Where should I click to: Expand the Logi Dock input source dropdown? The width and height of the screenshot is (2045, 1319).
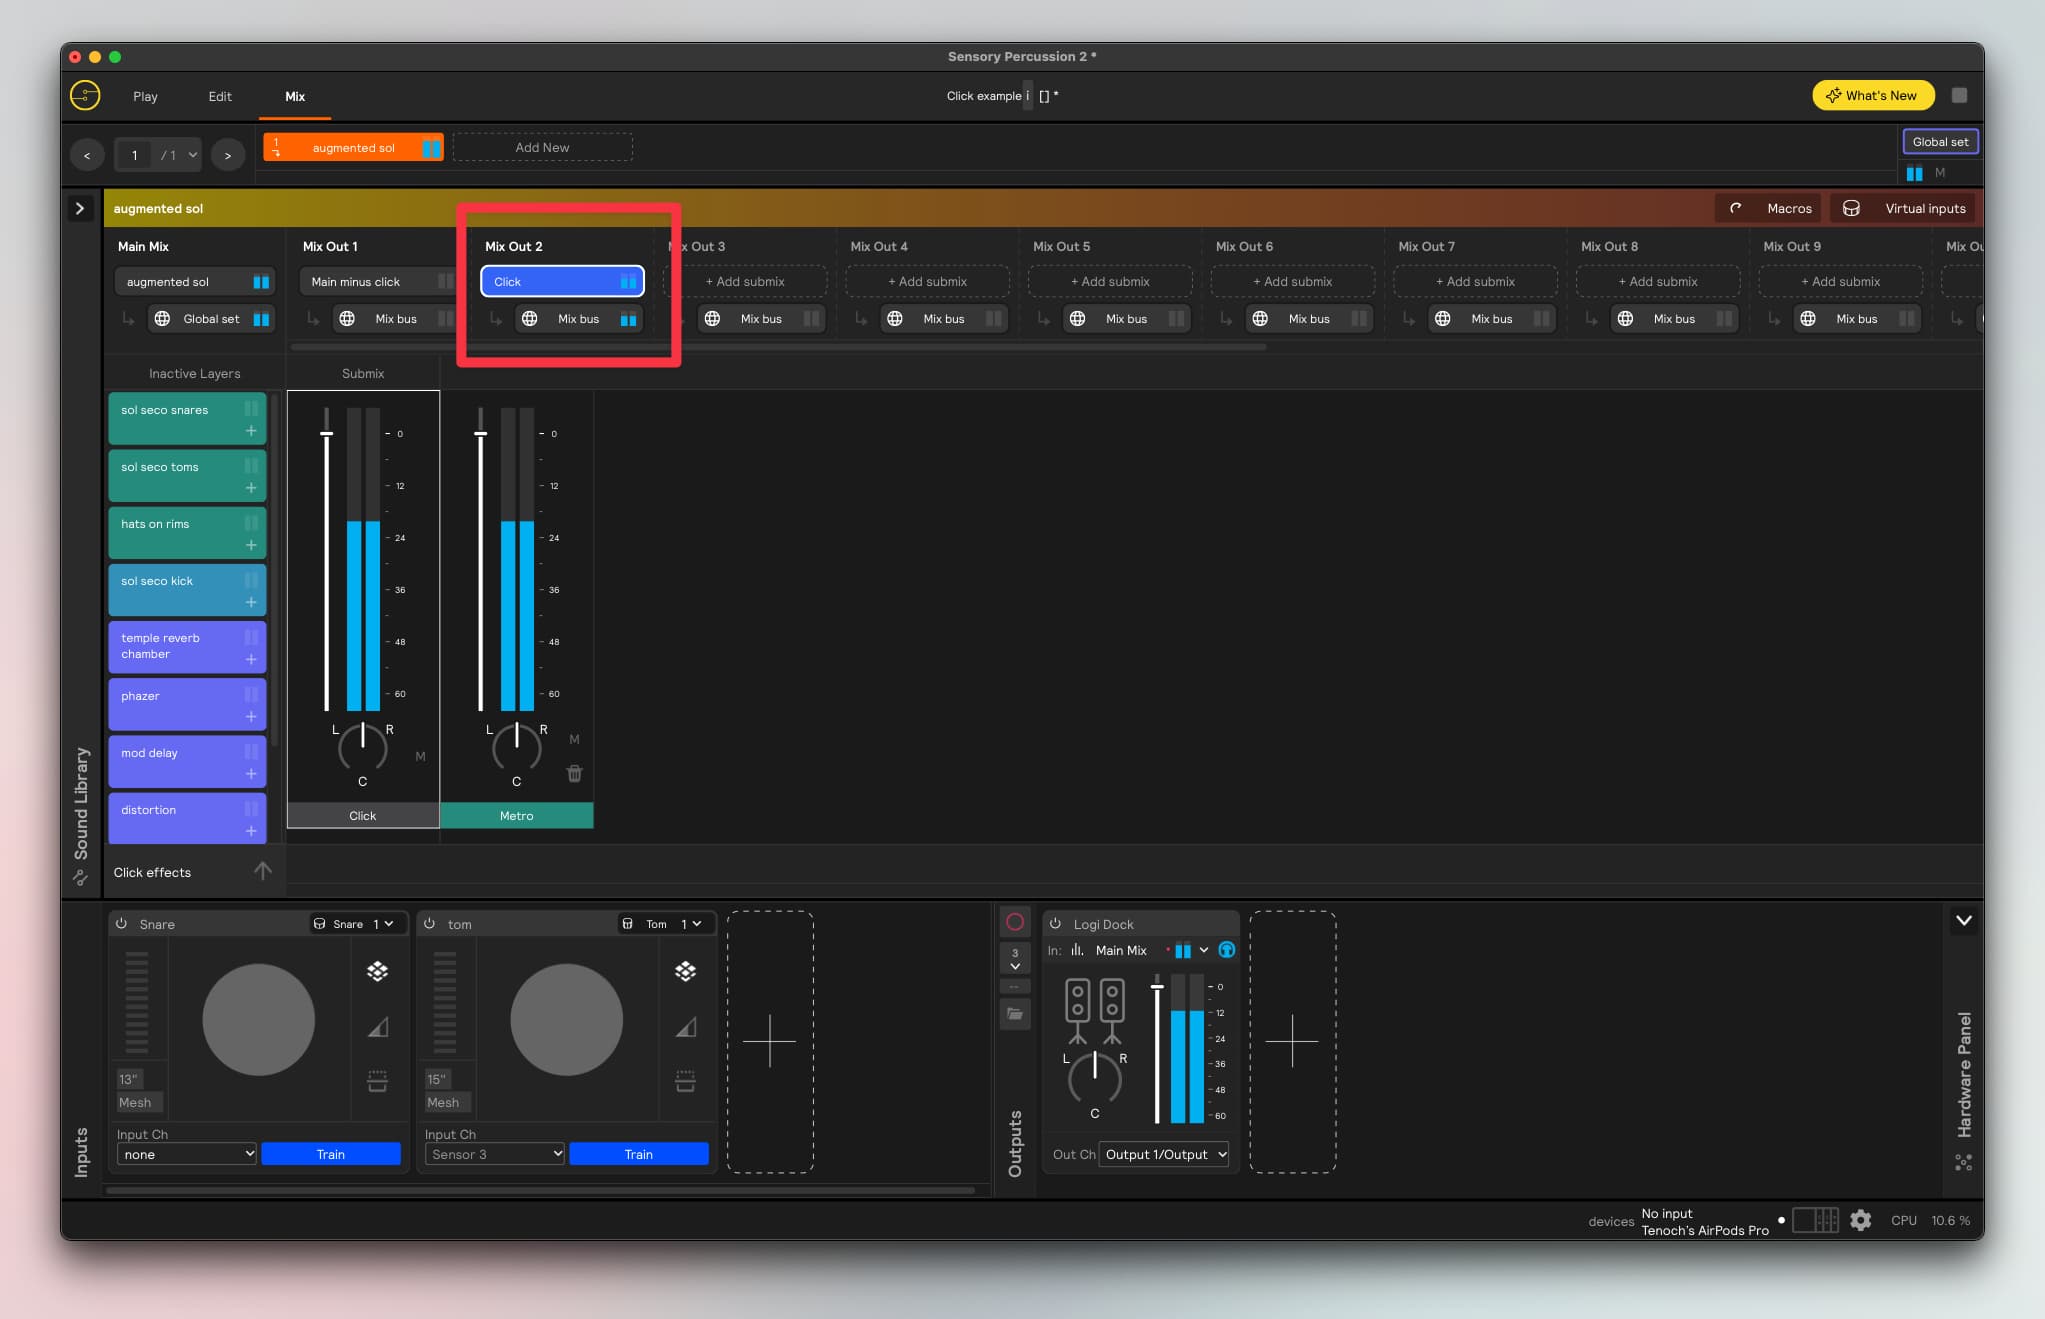click(x=1204, y=950)
